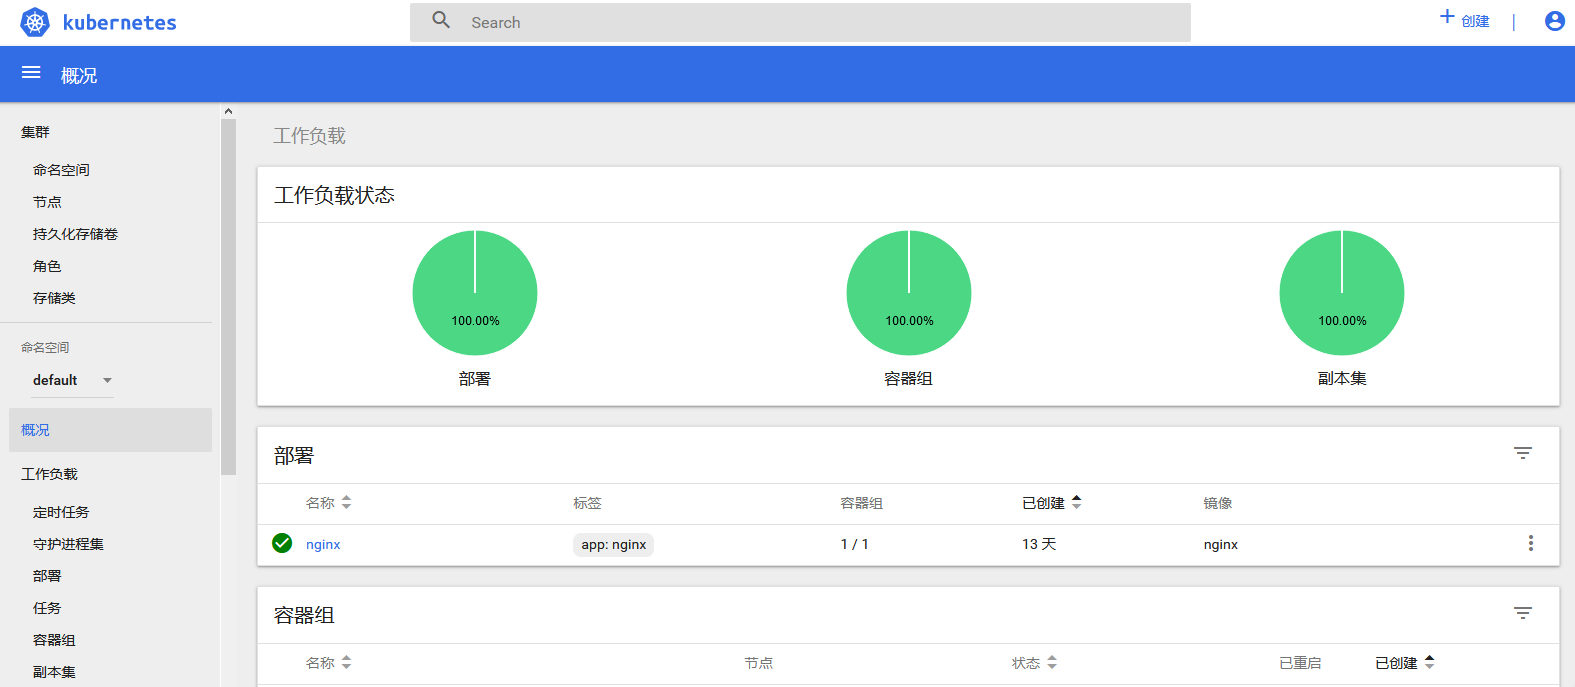Focus the Search input field

(x=800, y=22)
